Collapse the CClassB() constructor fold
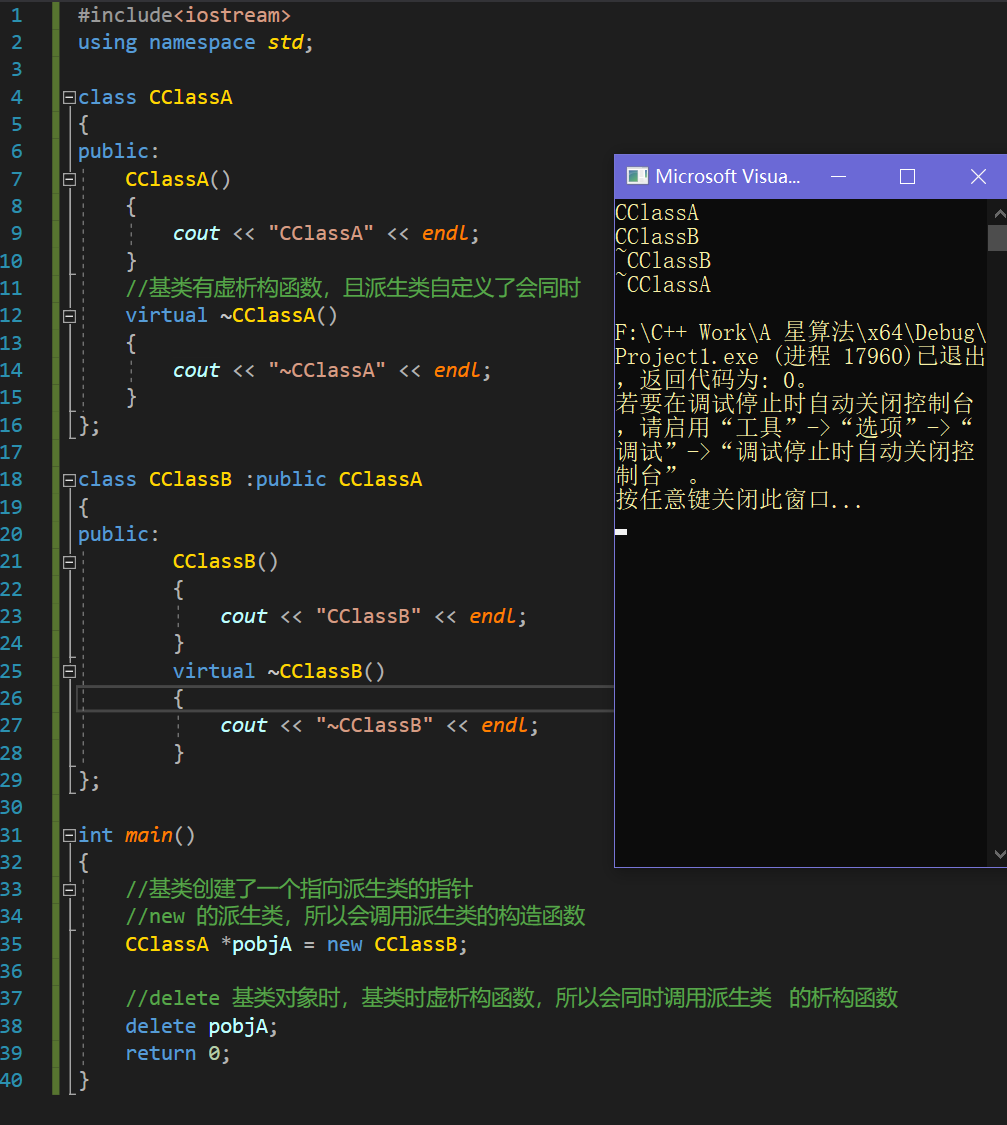The height and width of the screenshot is (1125, 1007). 70,562
